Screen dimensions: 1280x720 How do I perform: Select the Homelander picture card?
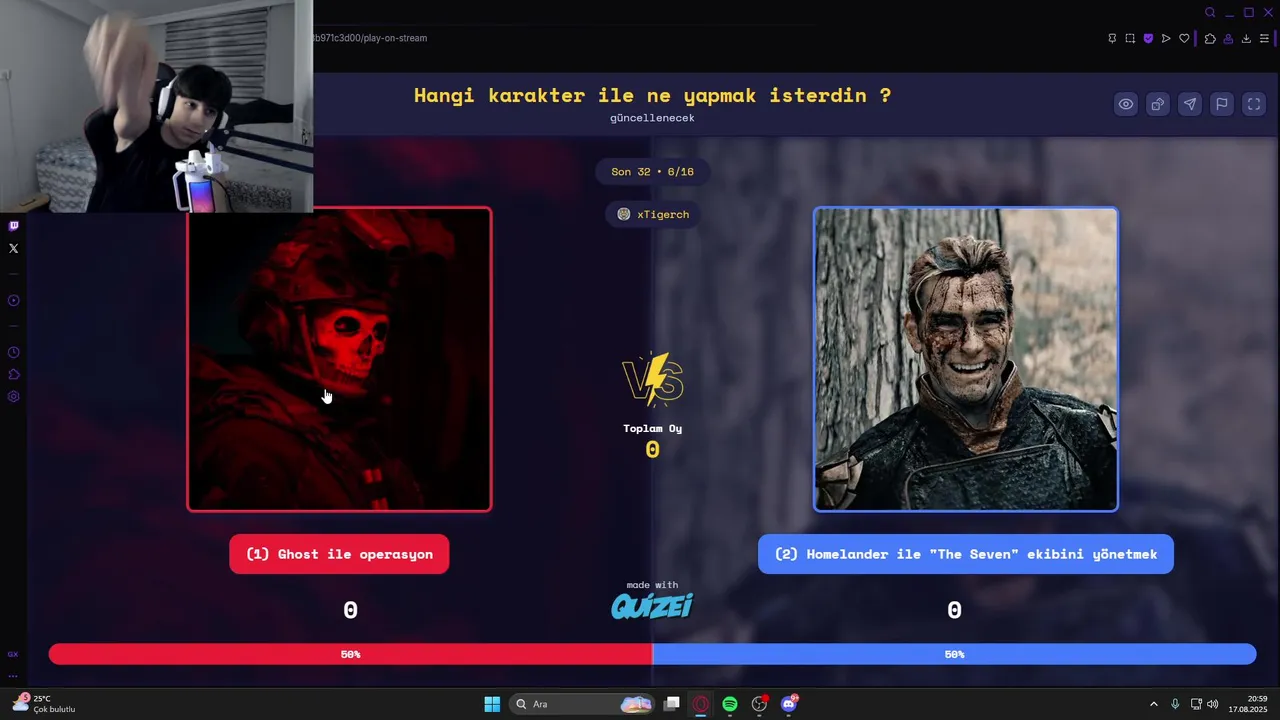[x=966, y=359]
